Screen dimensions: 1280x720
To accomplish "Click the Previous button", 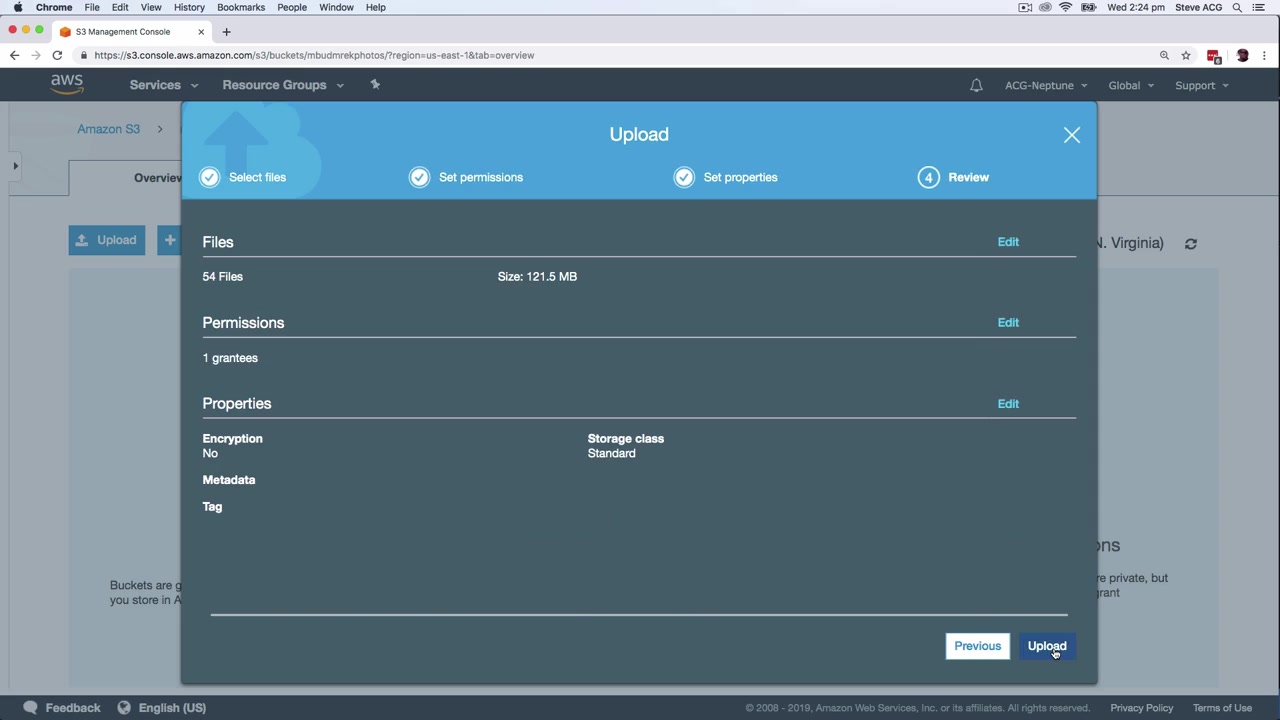I will [x=978, y=646].
